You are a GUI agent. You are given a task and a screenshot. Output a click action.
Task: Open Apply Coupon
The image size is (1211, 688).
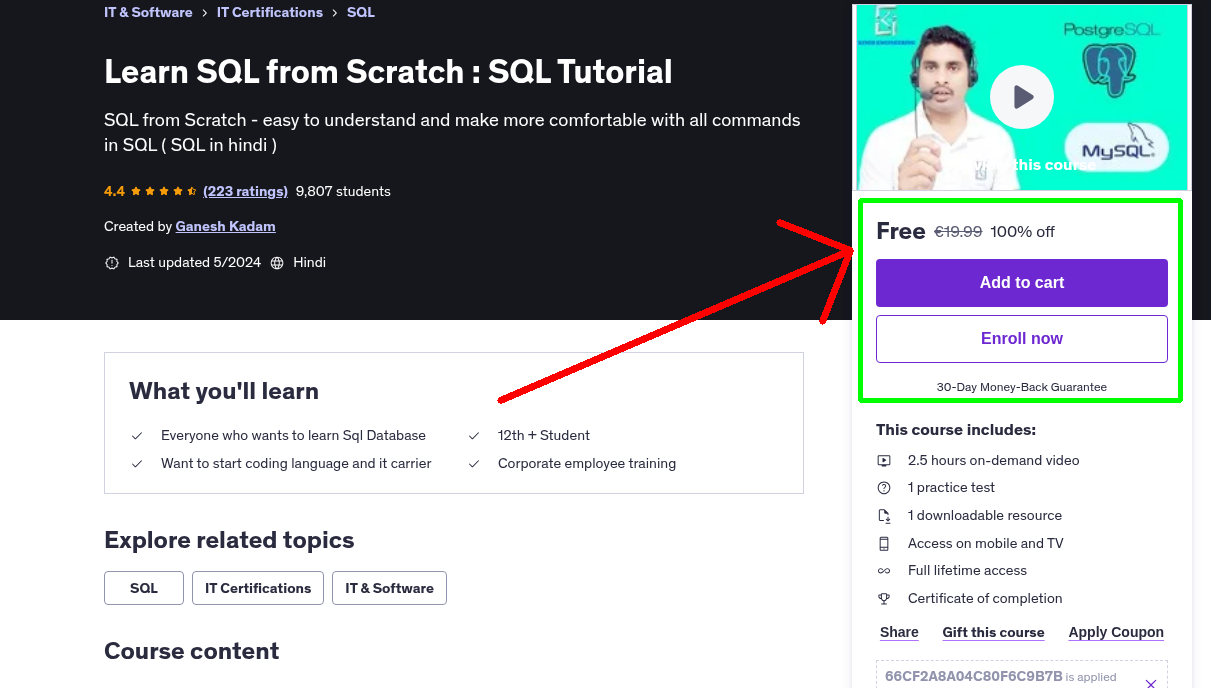point(1115,632)
